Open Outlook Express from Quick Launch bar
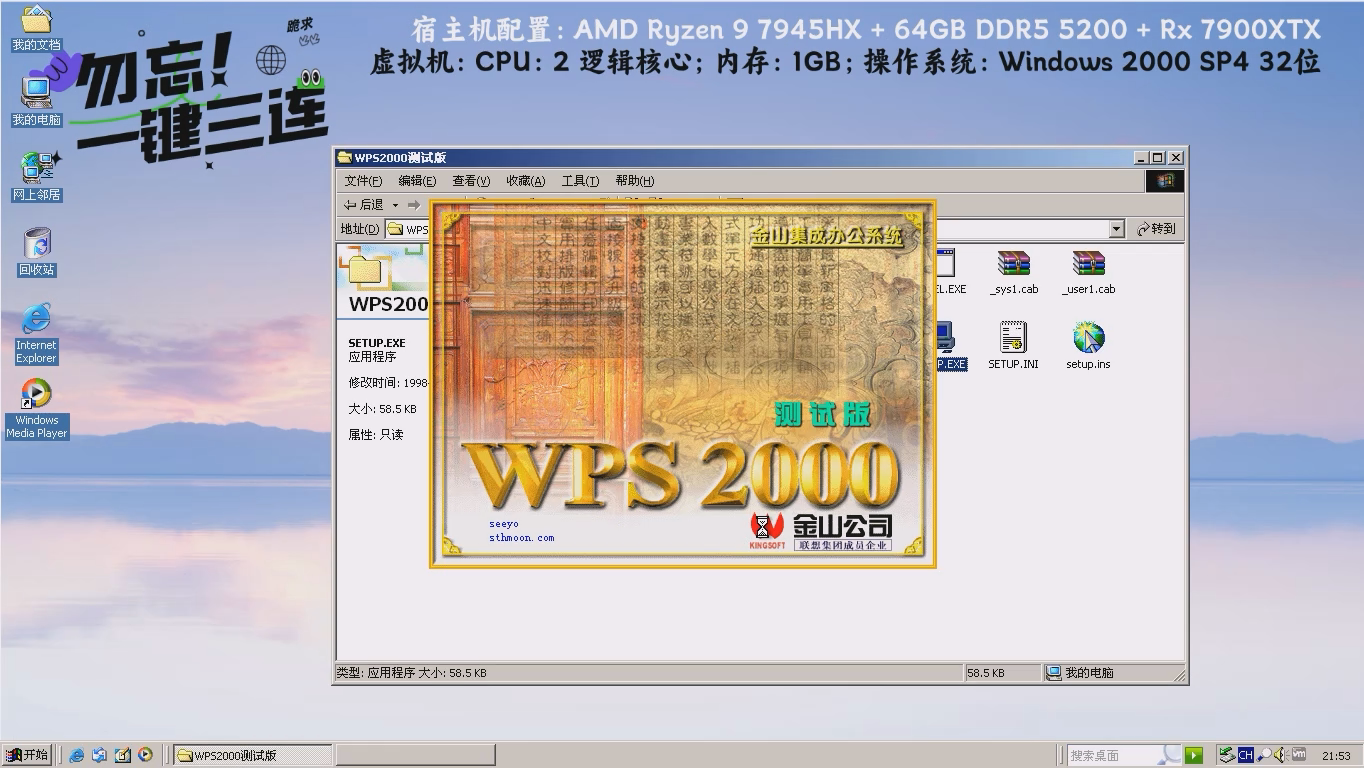Screen dimensions: 1364x768 pyautogui.click(x=99, y=755)
